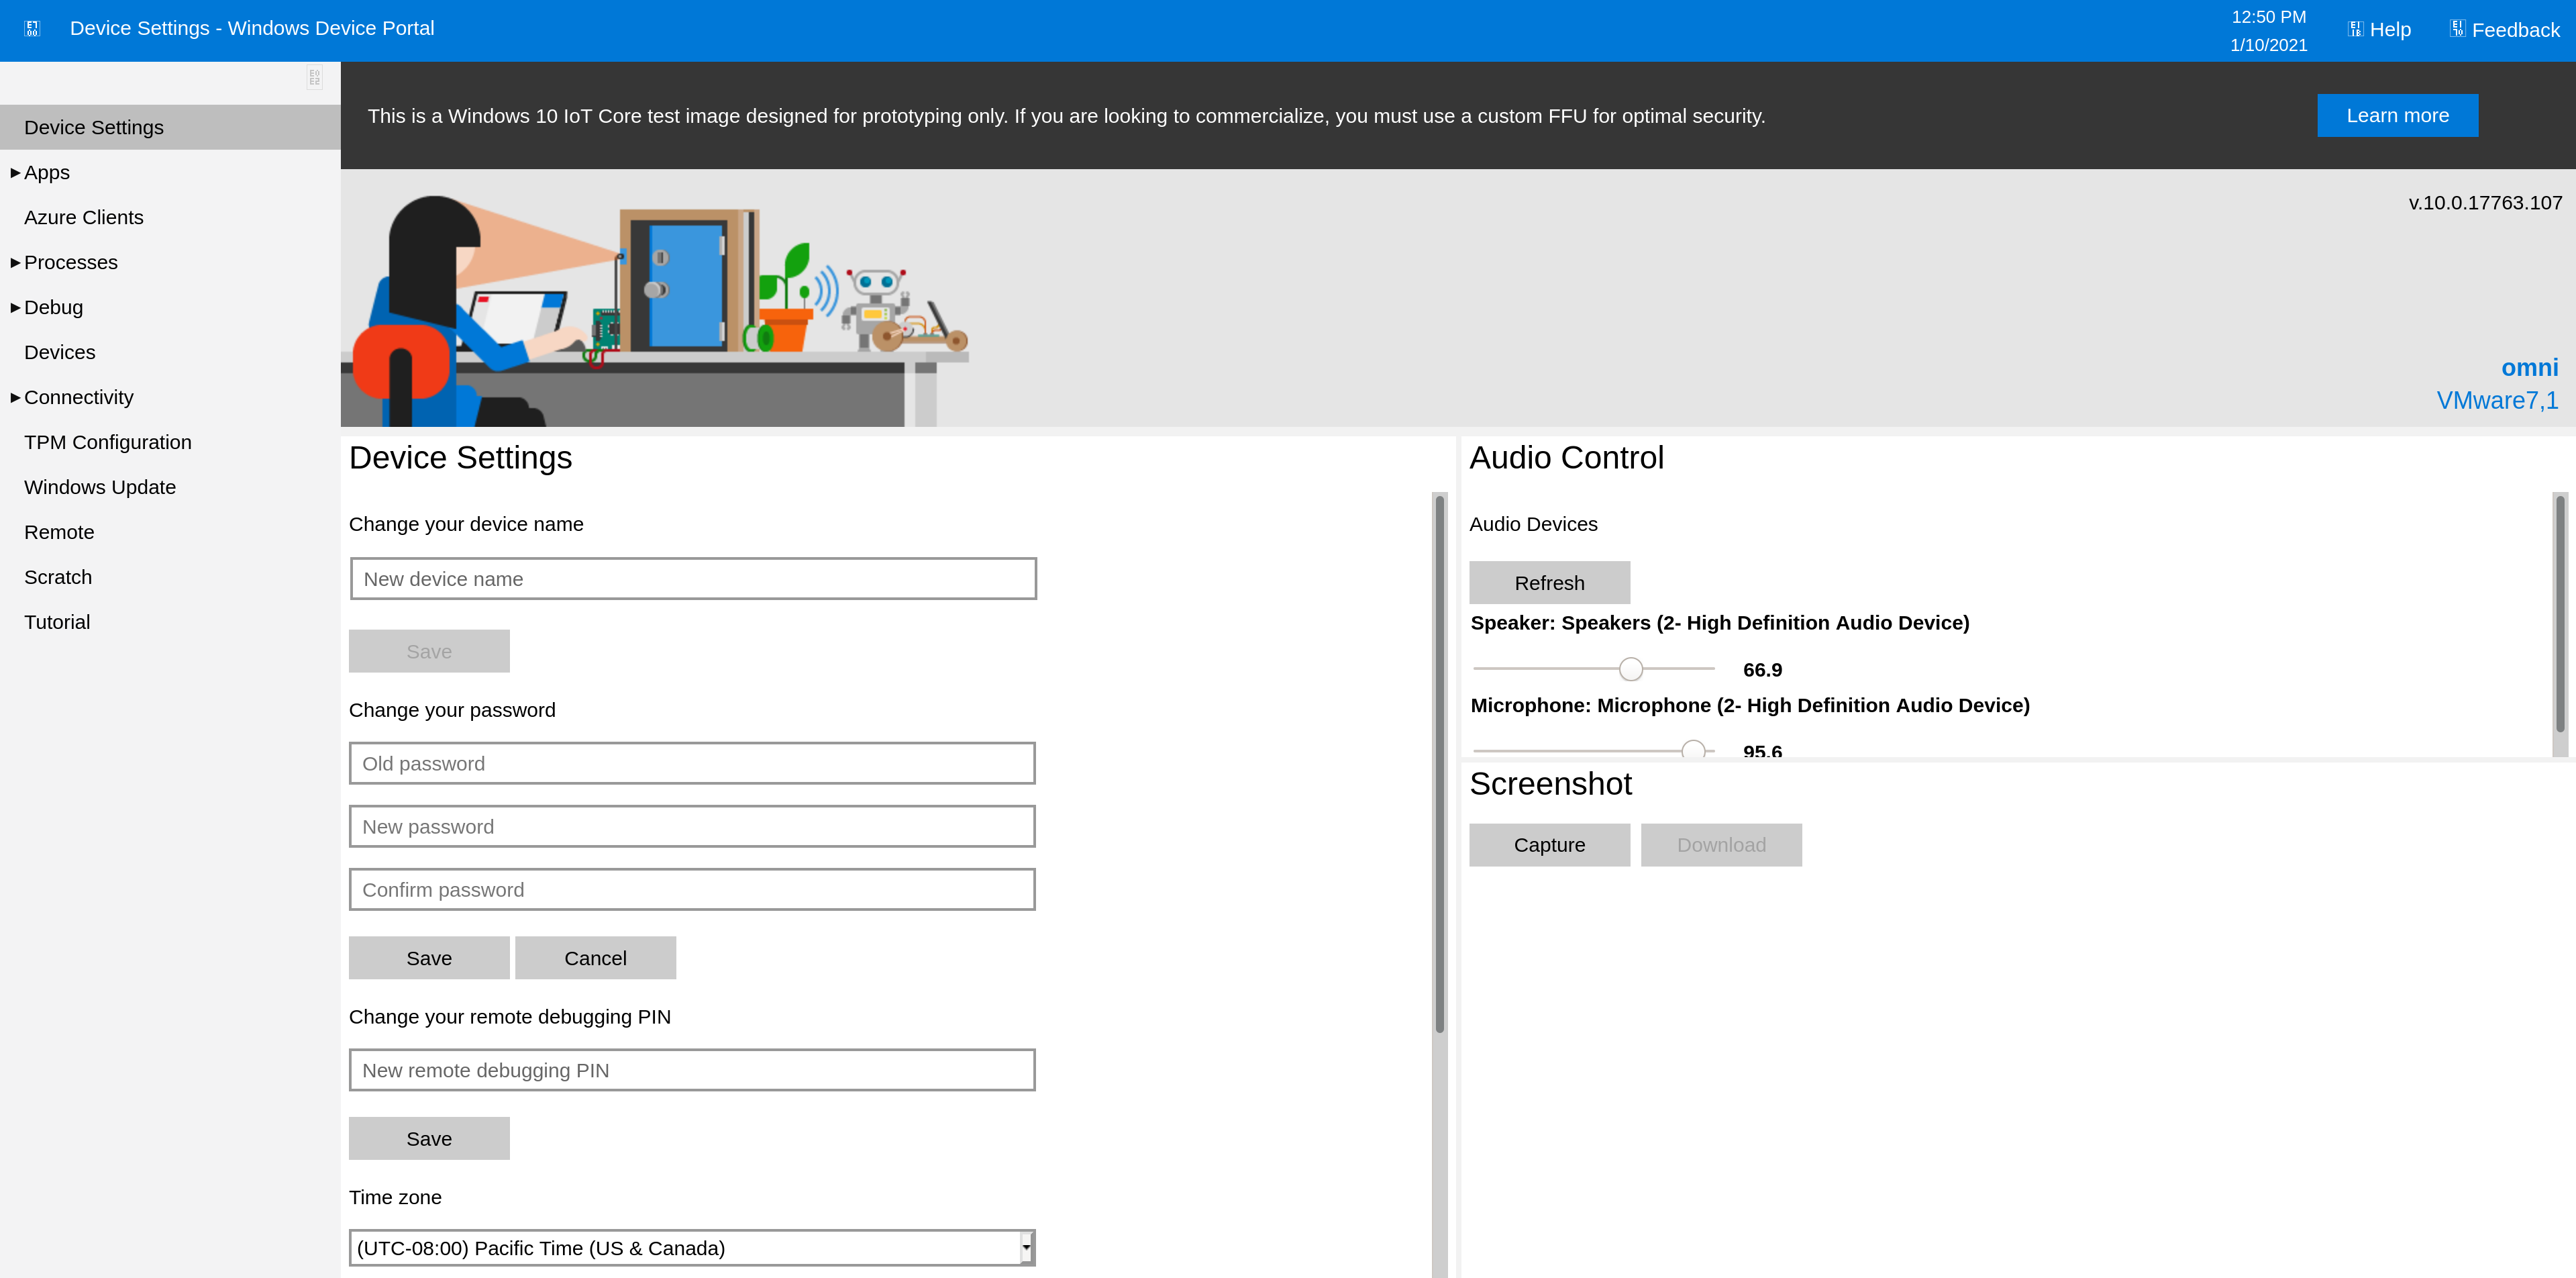
Task: Click the Learn more button
Action: [x=2396, y=116]
